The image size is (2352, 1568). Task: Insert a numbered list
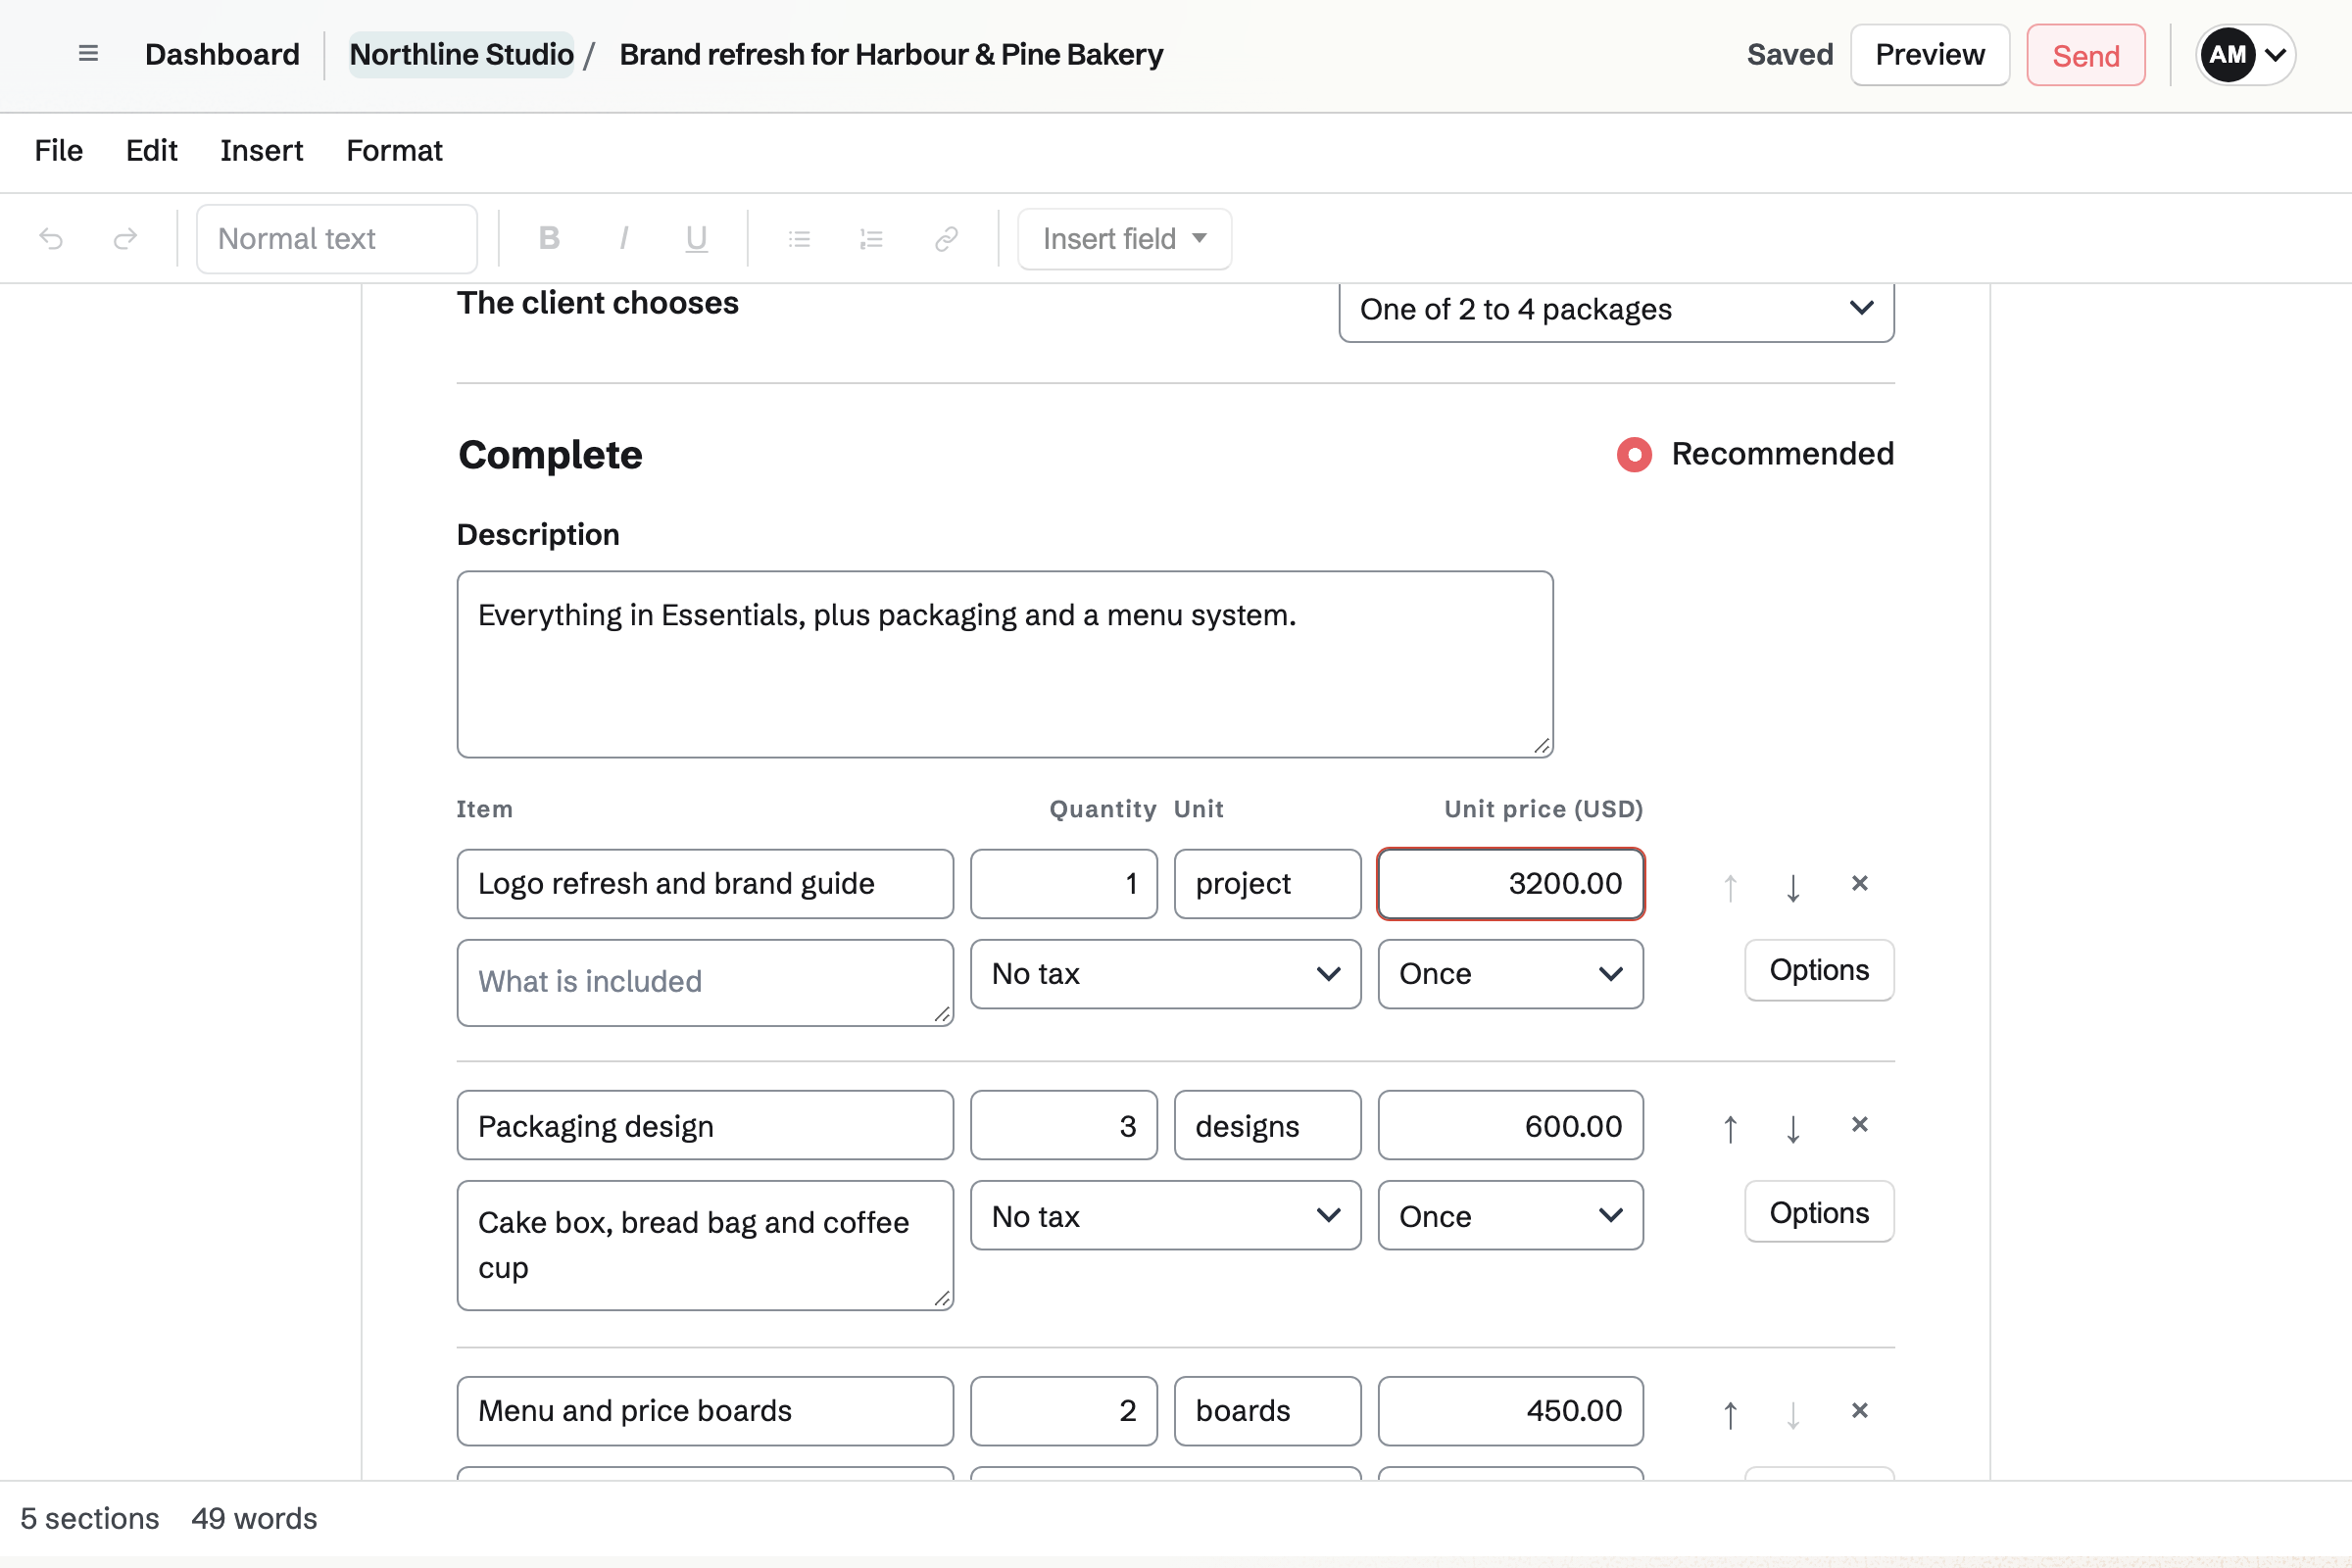(x=872, y=239)
